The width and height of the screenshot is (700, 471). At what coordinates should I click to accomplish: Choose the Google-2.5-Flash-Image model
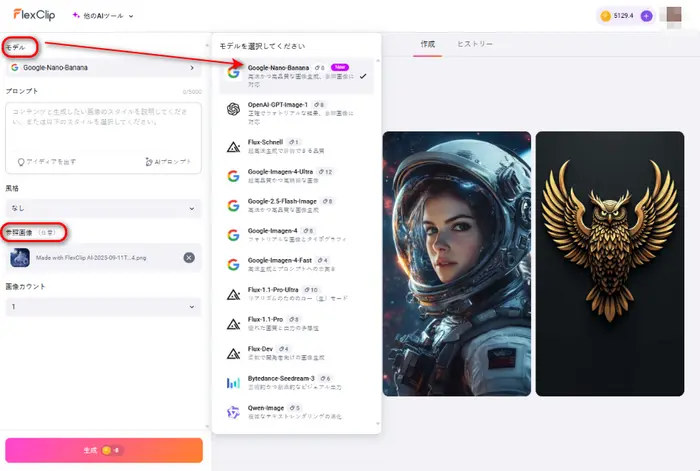(296, 205)
